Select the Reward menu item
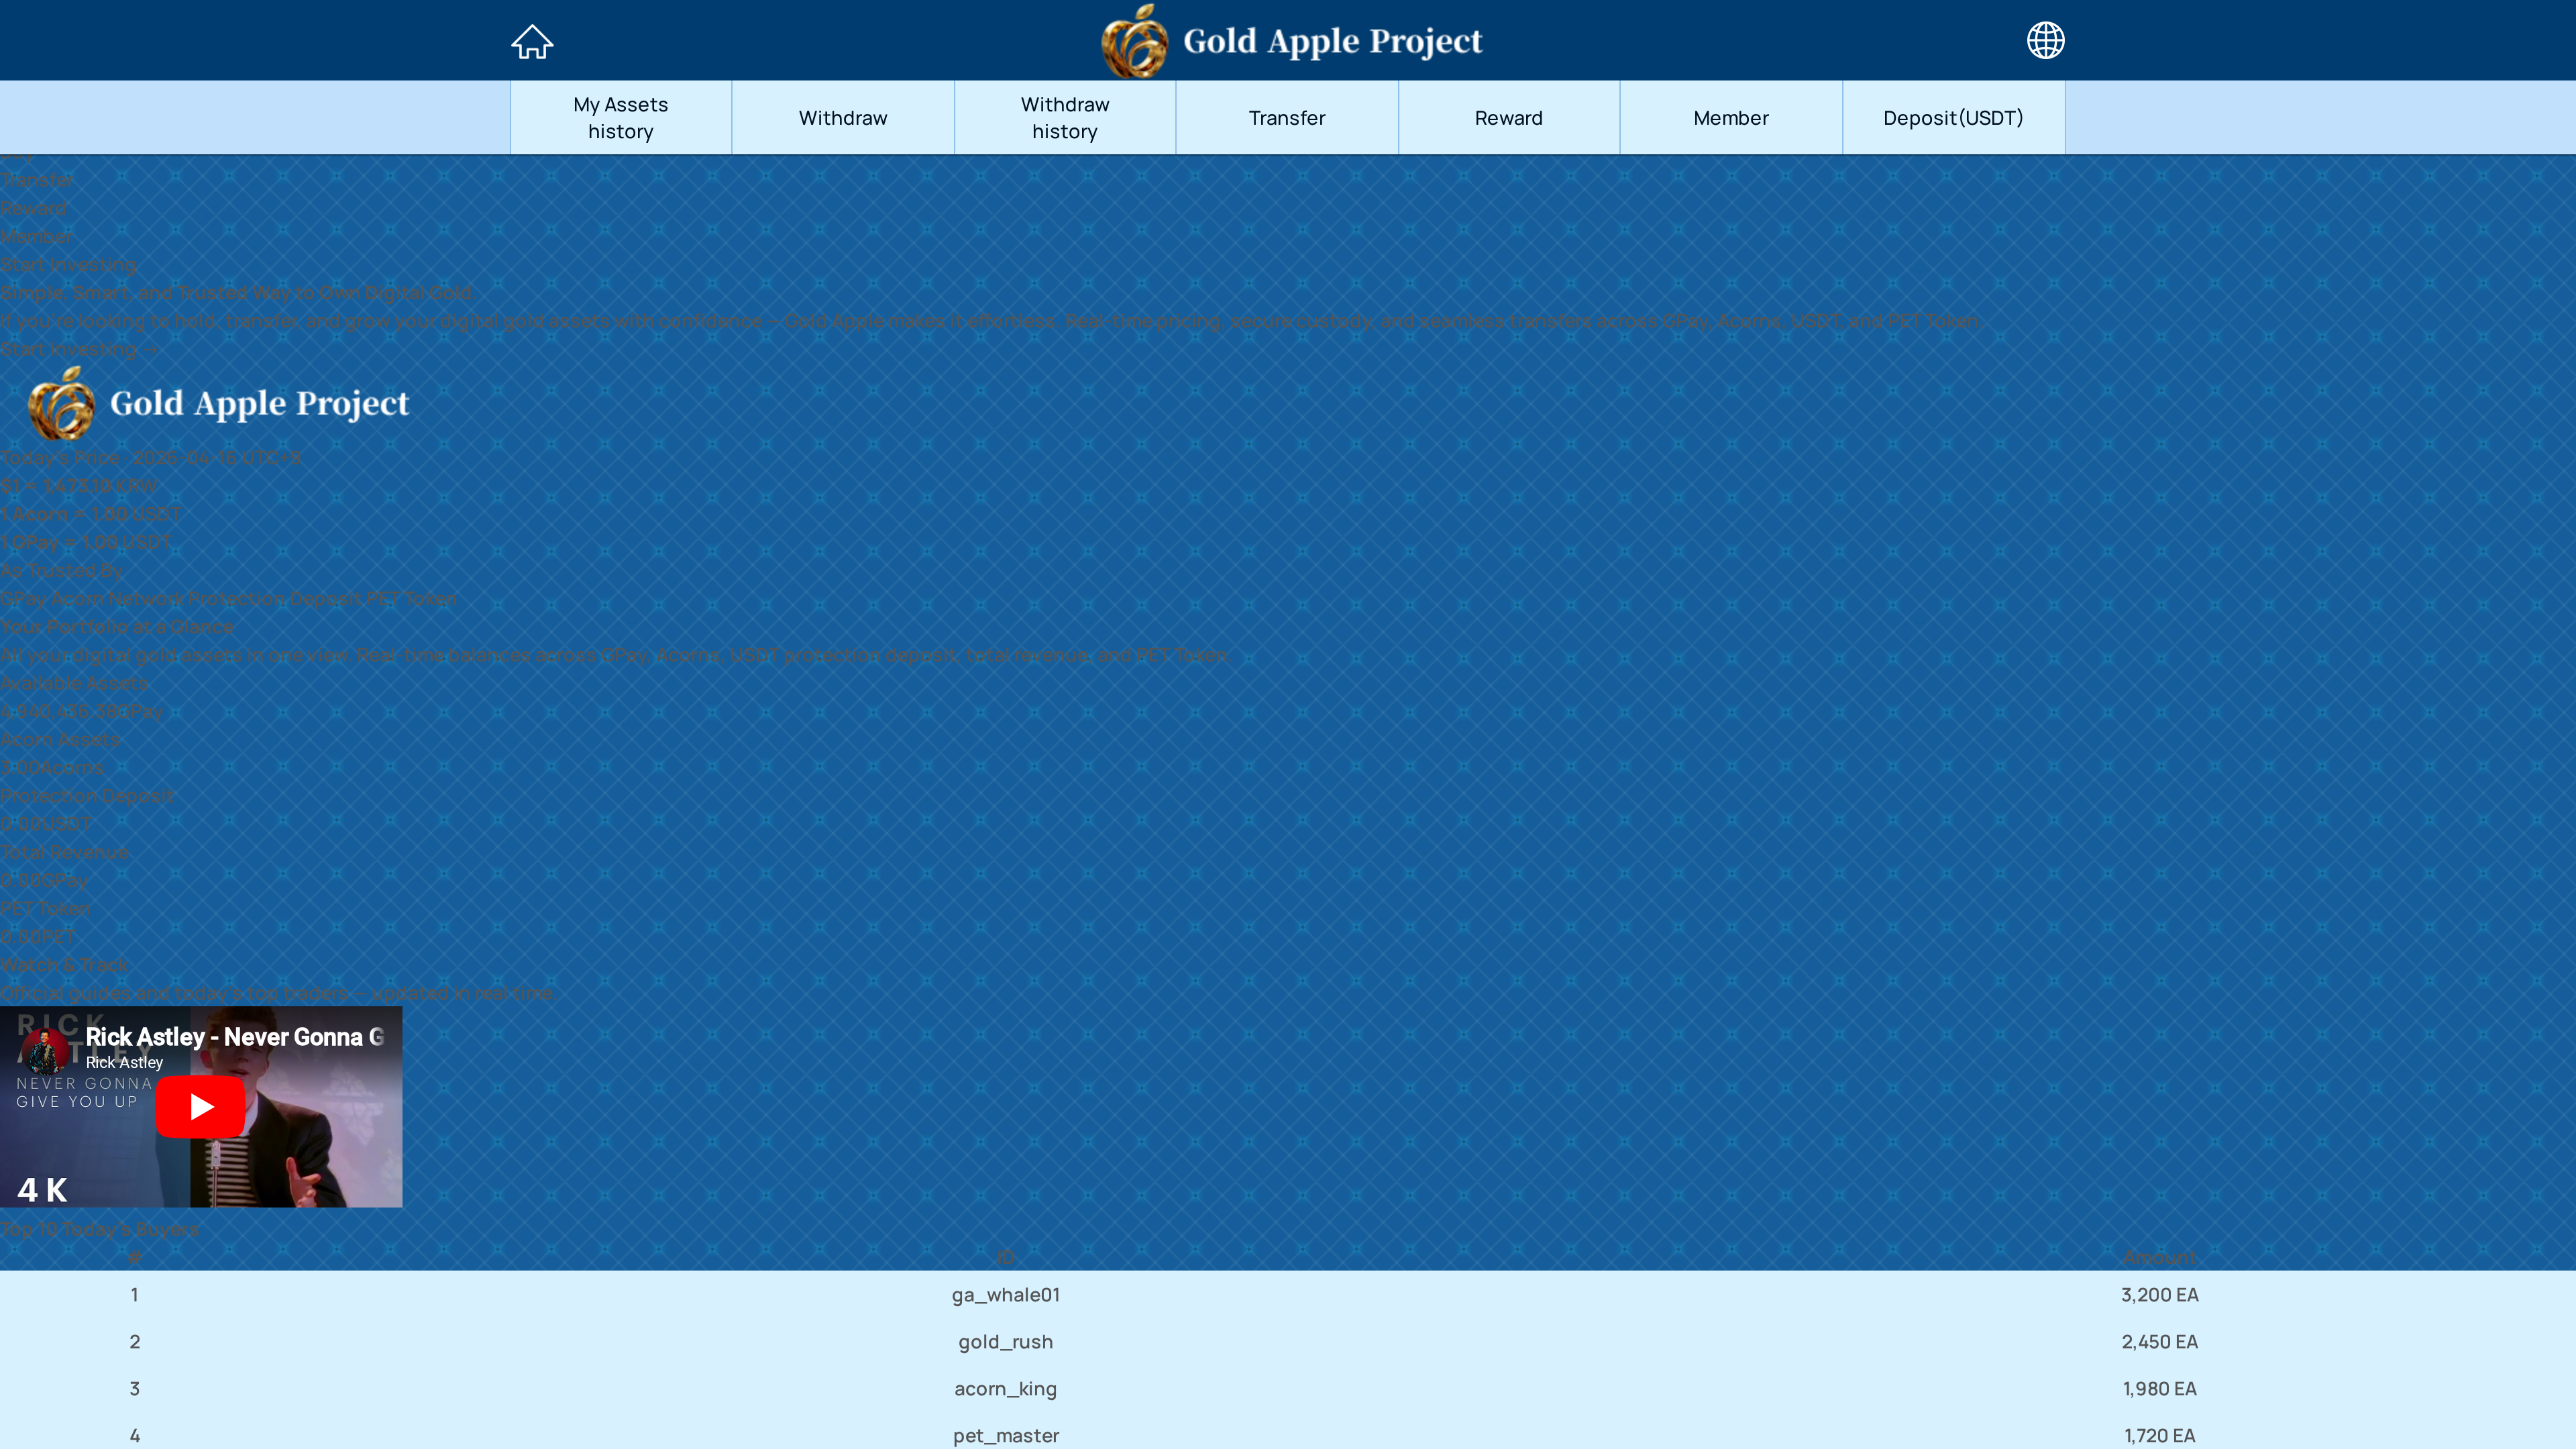This screenshot has height=1449, width=2576. 1508,118
